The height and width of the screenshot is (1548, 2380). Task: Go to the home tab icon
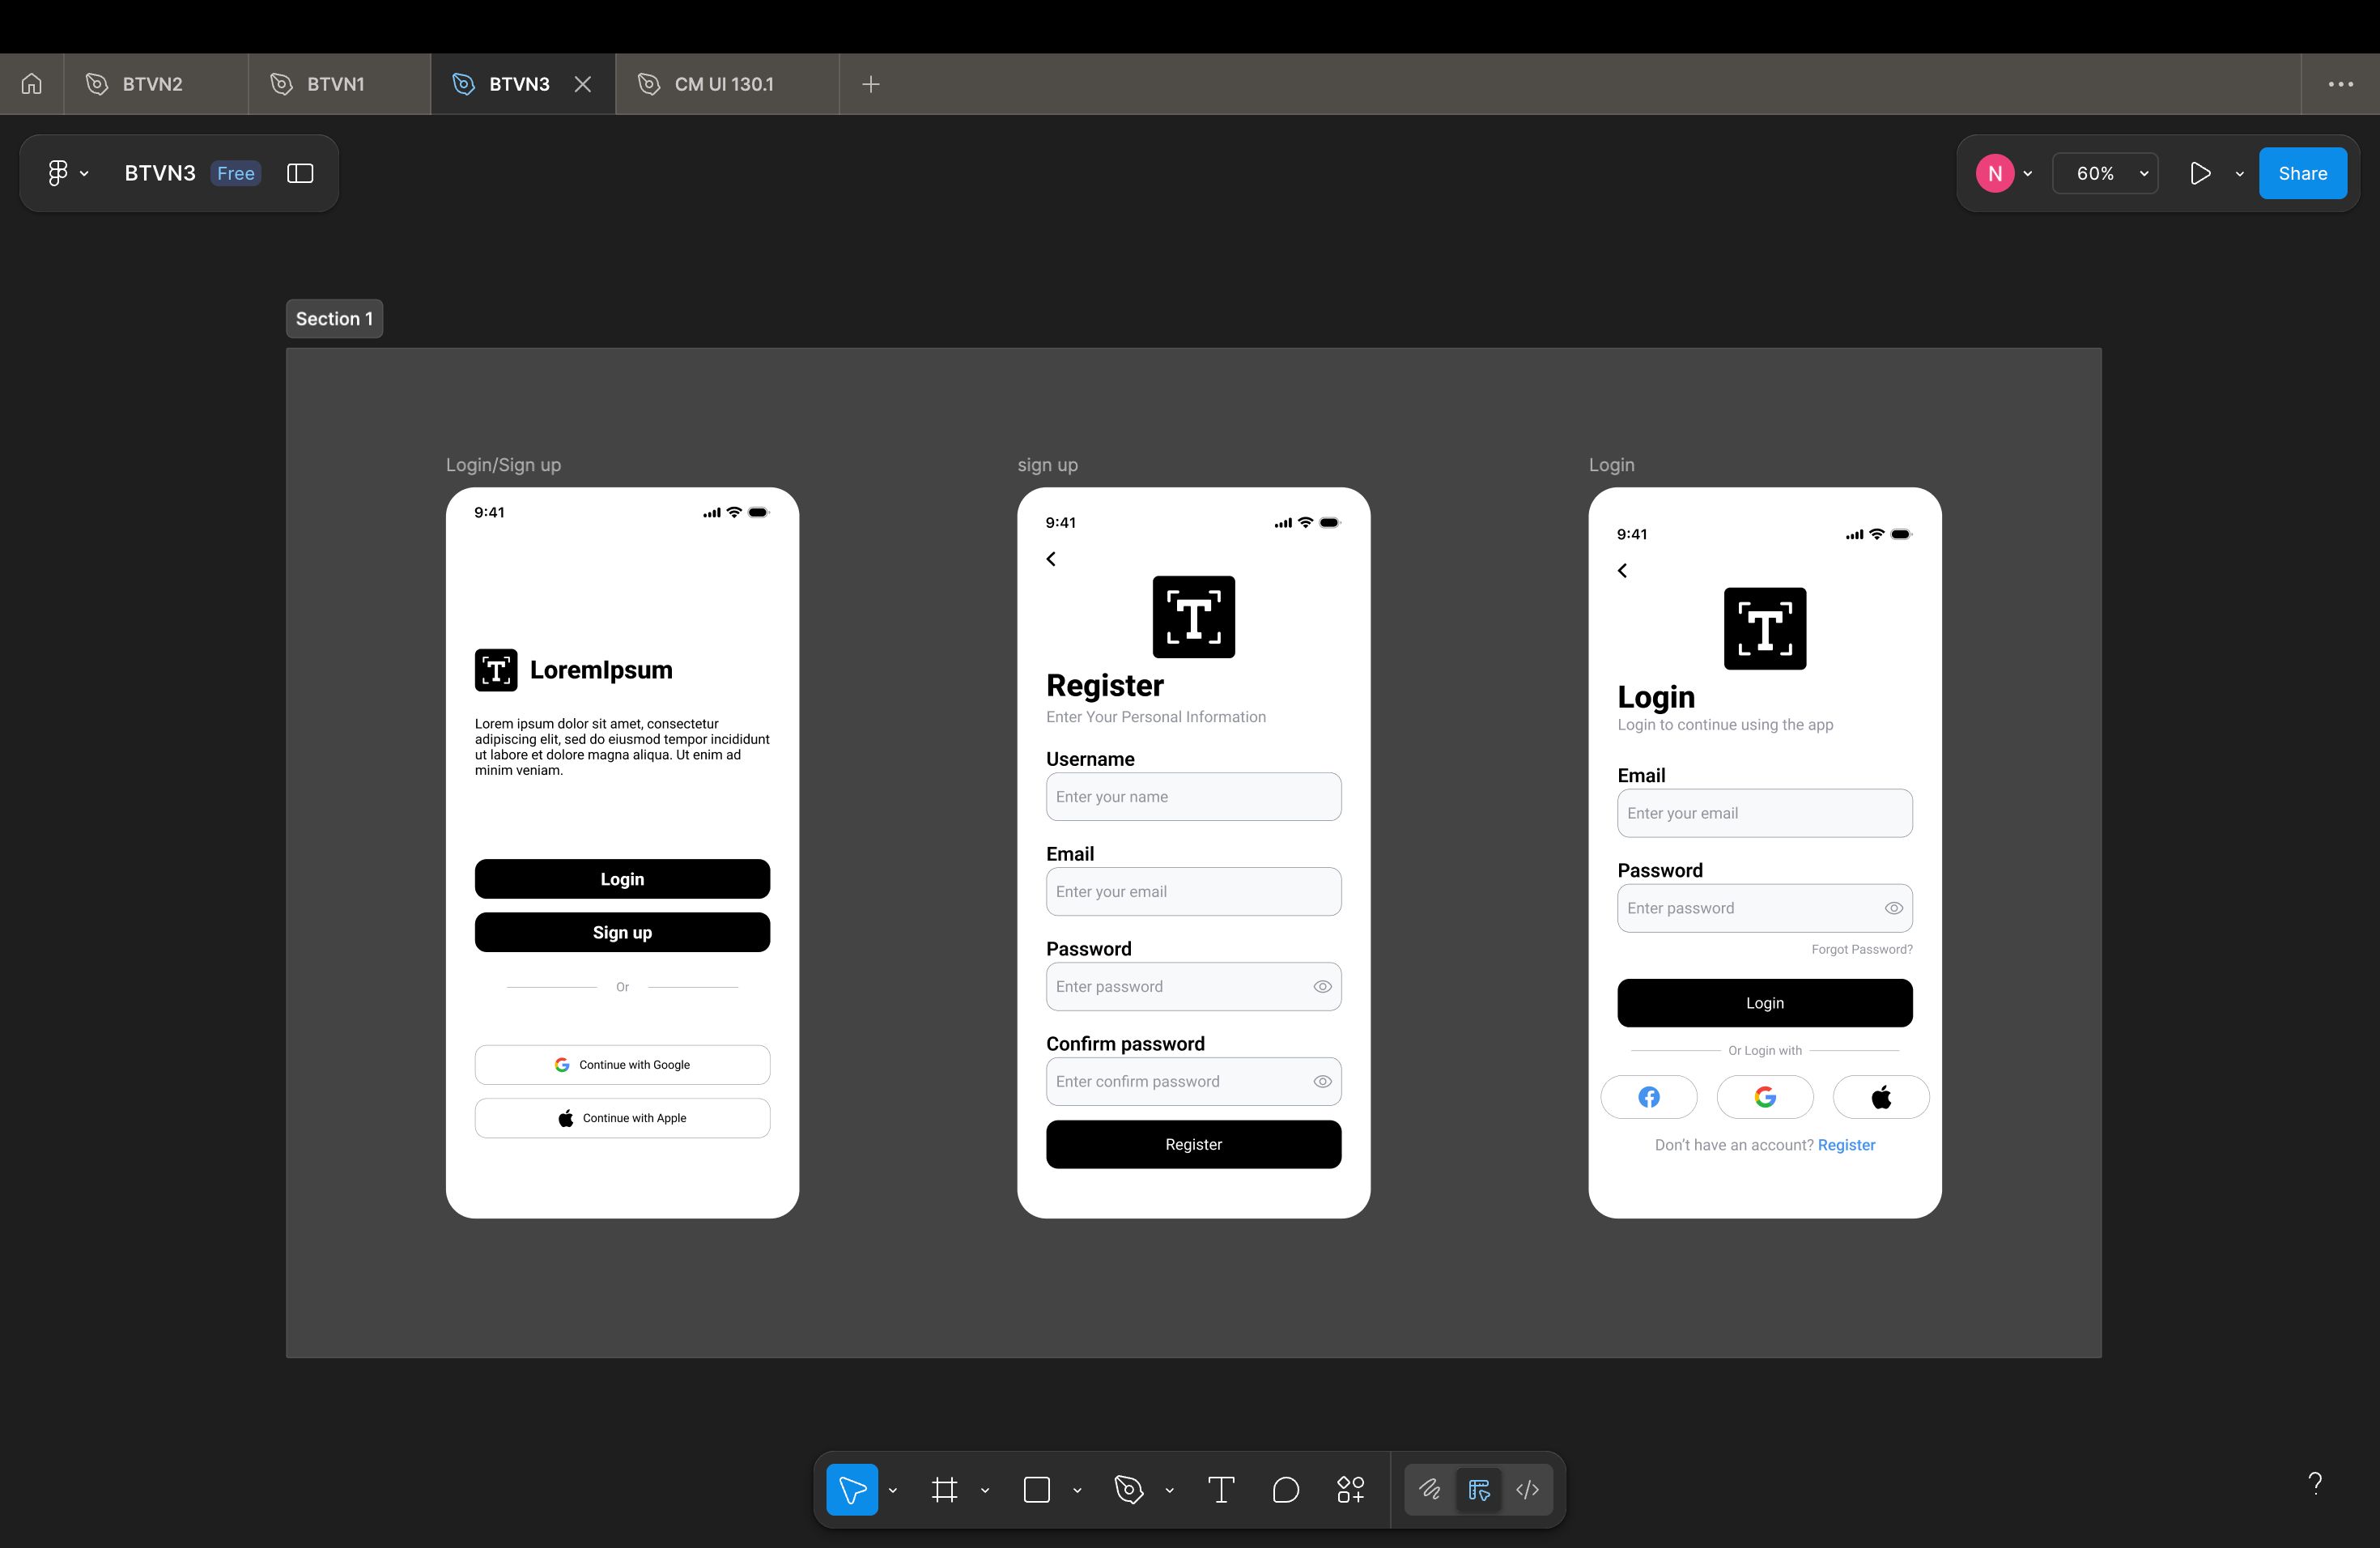tap(32, 84)
